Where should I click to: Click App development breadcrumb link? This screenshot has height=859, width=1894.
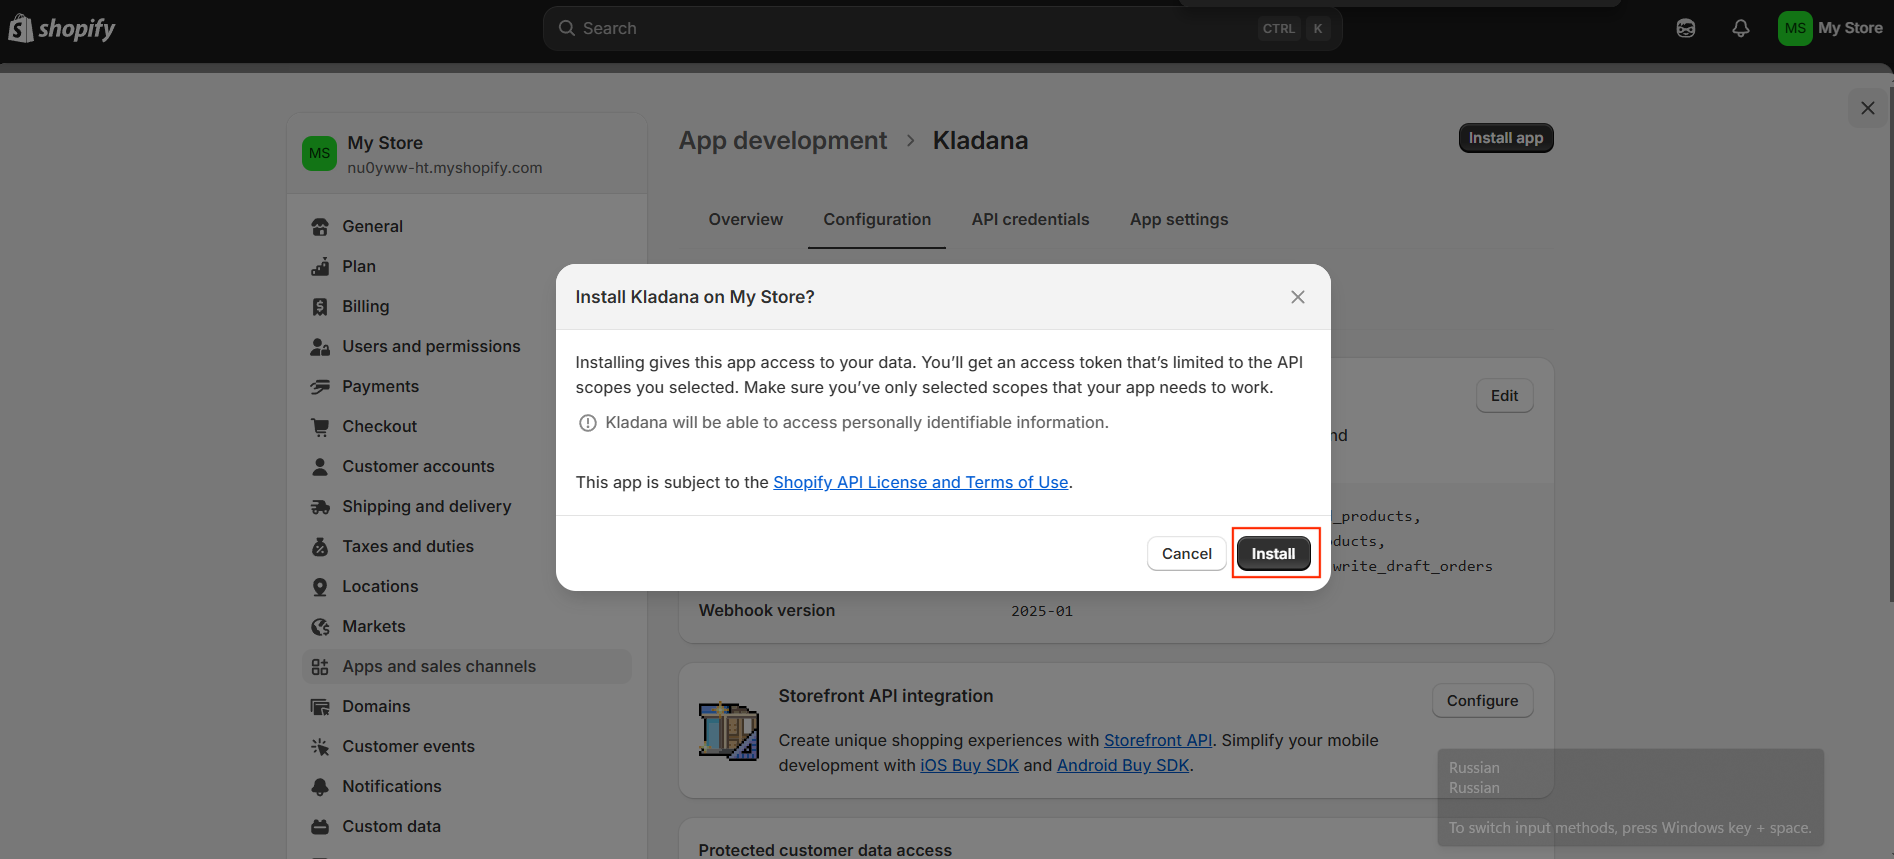[x=783, y=140]
